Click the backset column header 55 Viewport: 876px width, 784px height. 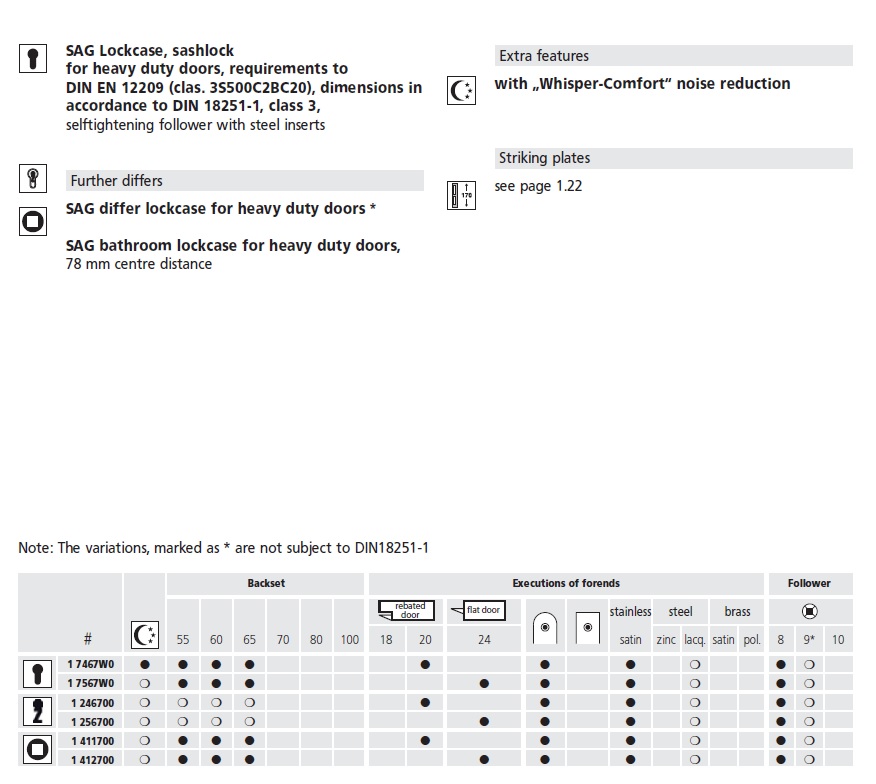tap(183, 640)
